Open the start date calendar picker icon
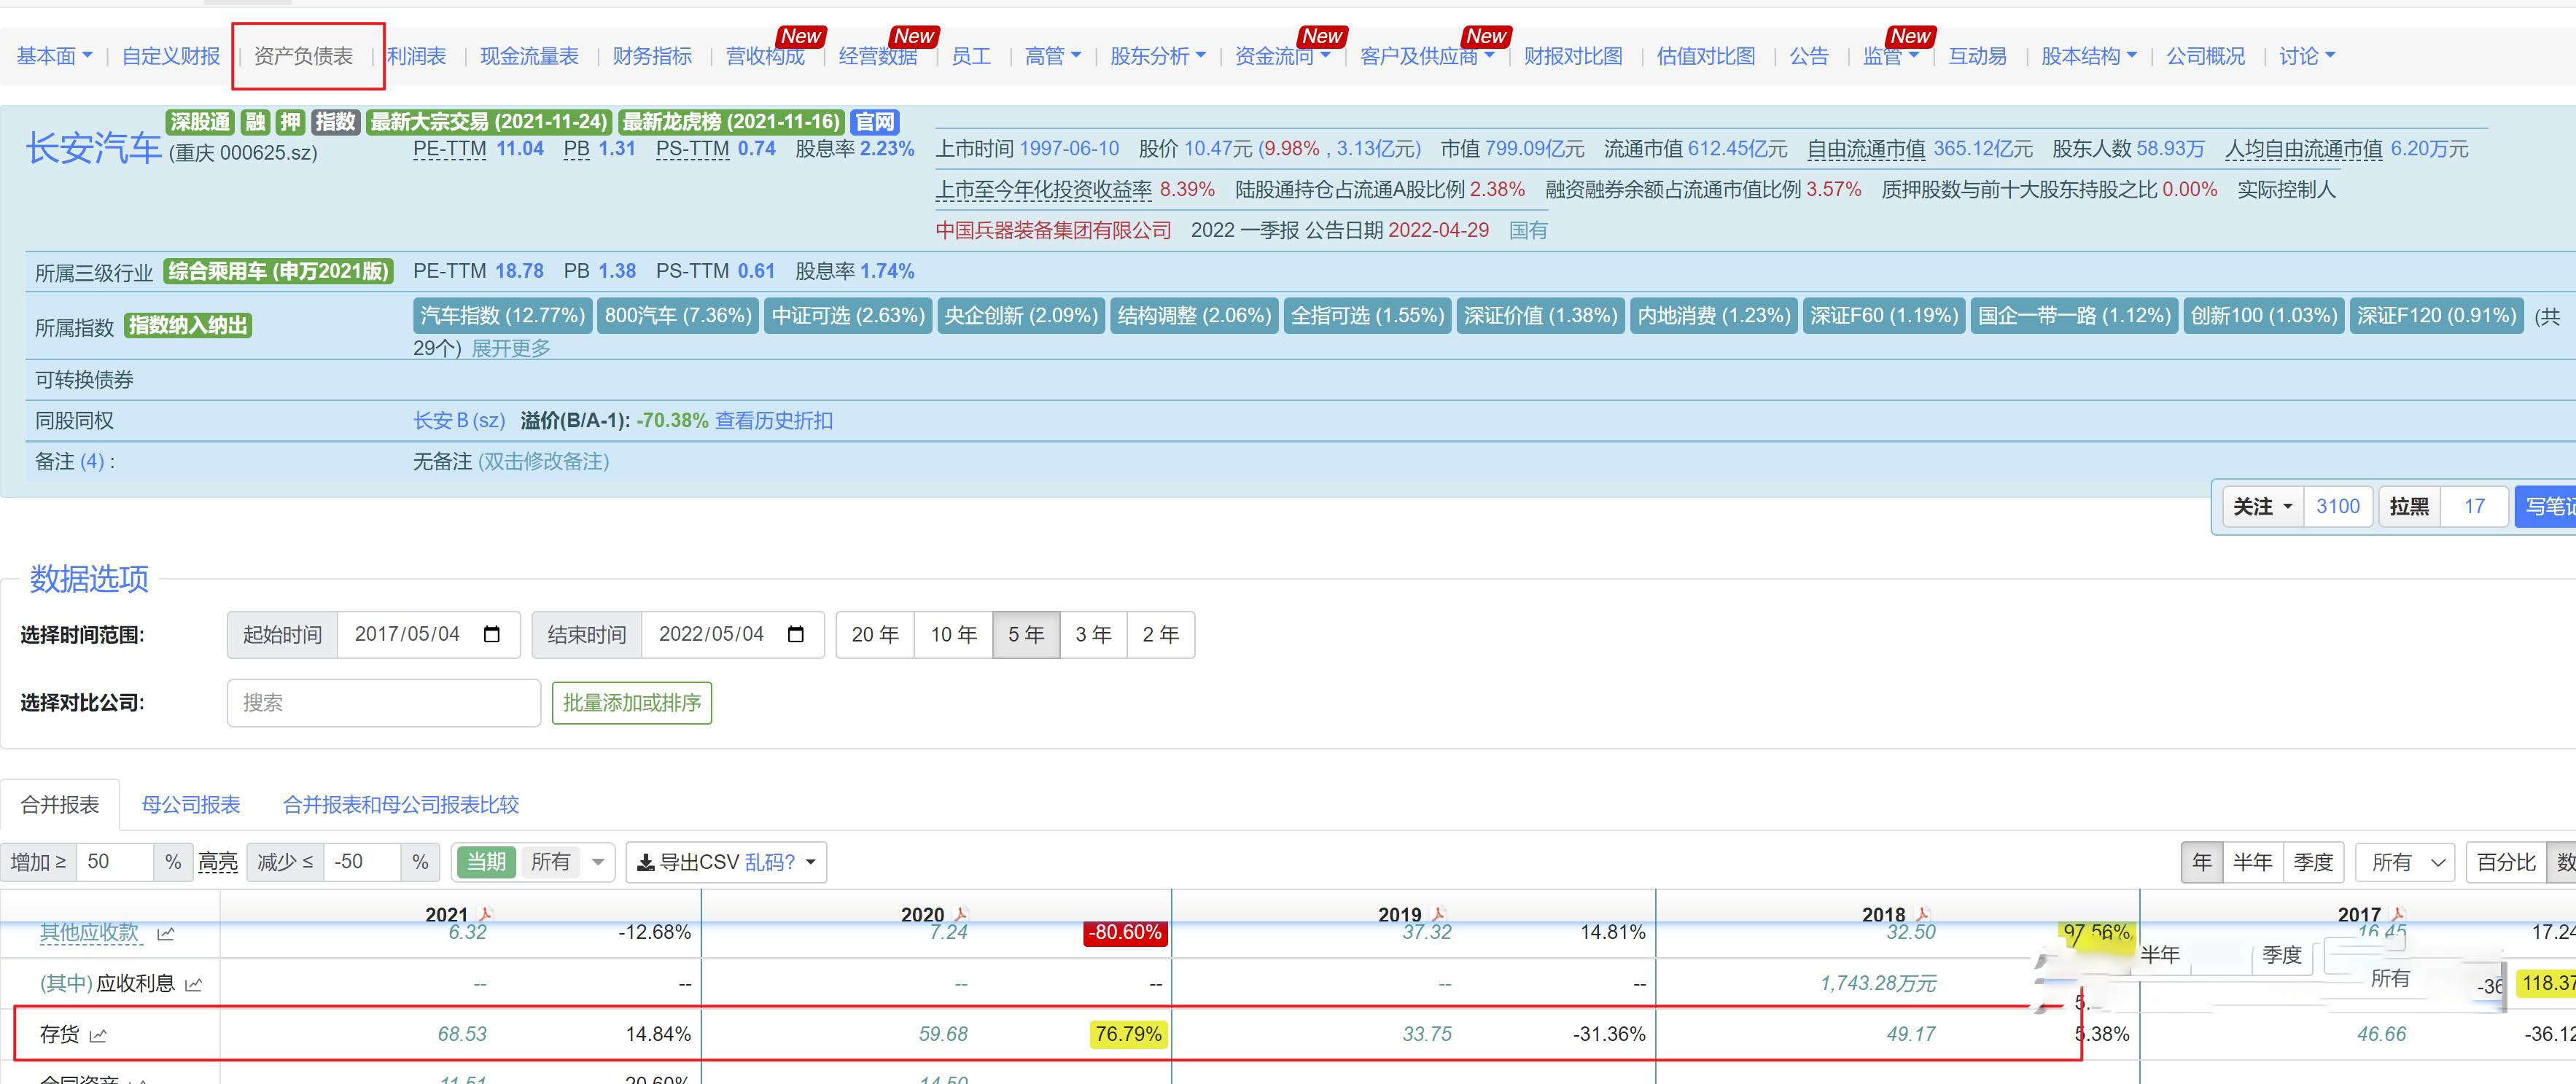Screen dimensions: 2576x1084 pos(491,634)
